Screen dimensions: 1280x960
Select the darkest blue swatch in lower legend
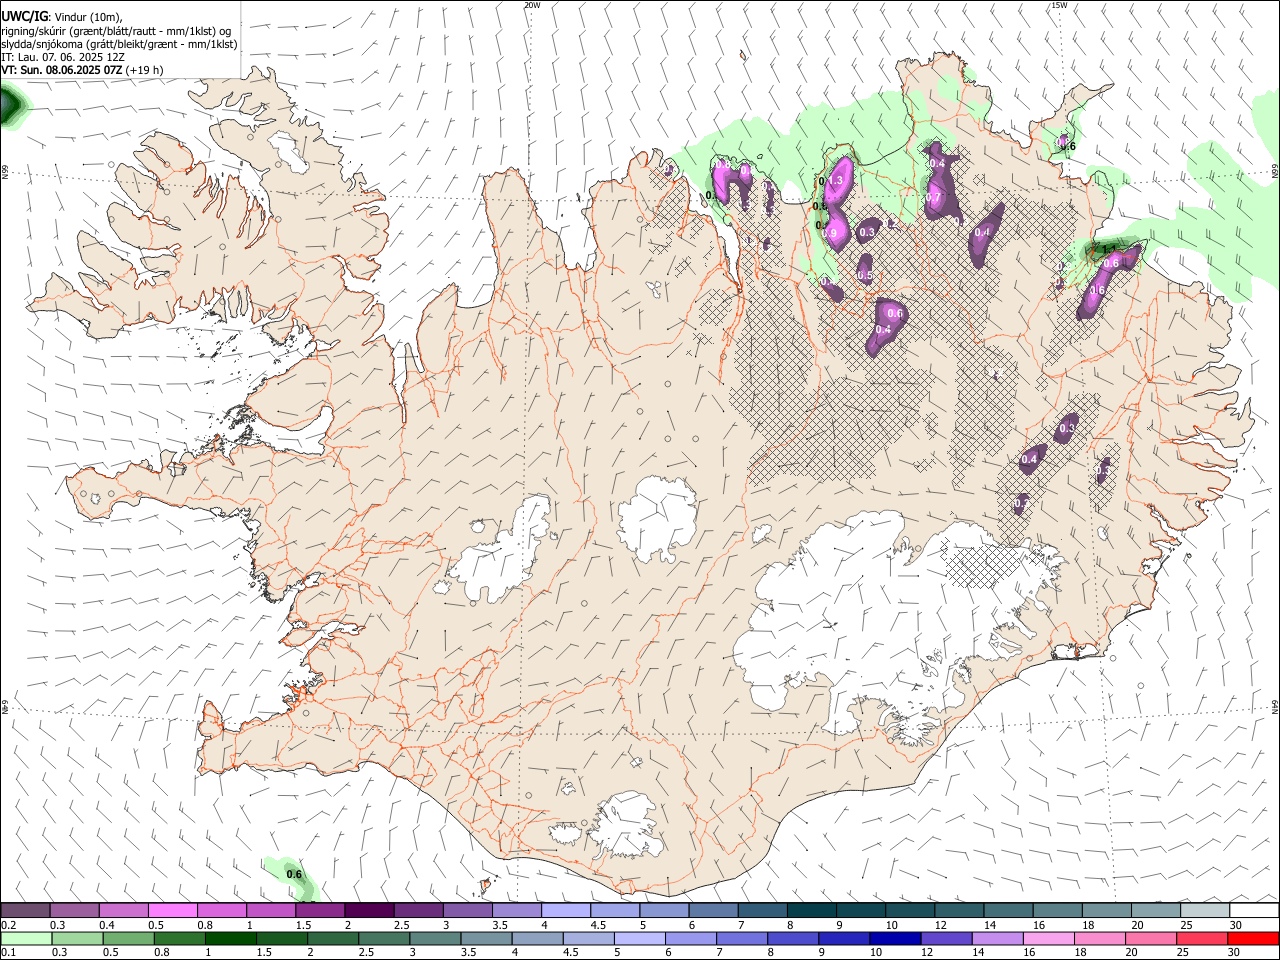coord(895,938)
